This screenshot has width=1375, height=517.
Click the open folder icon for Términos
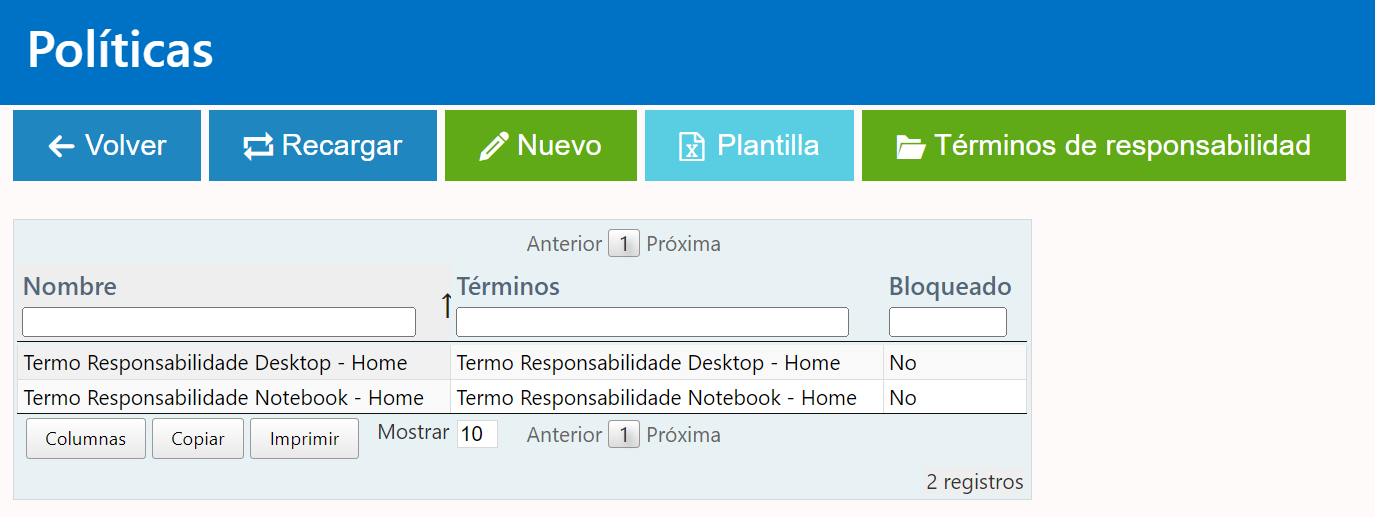tap(911, 147)
